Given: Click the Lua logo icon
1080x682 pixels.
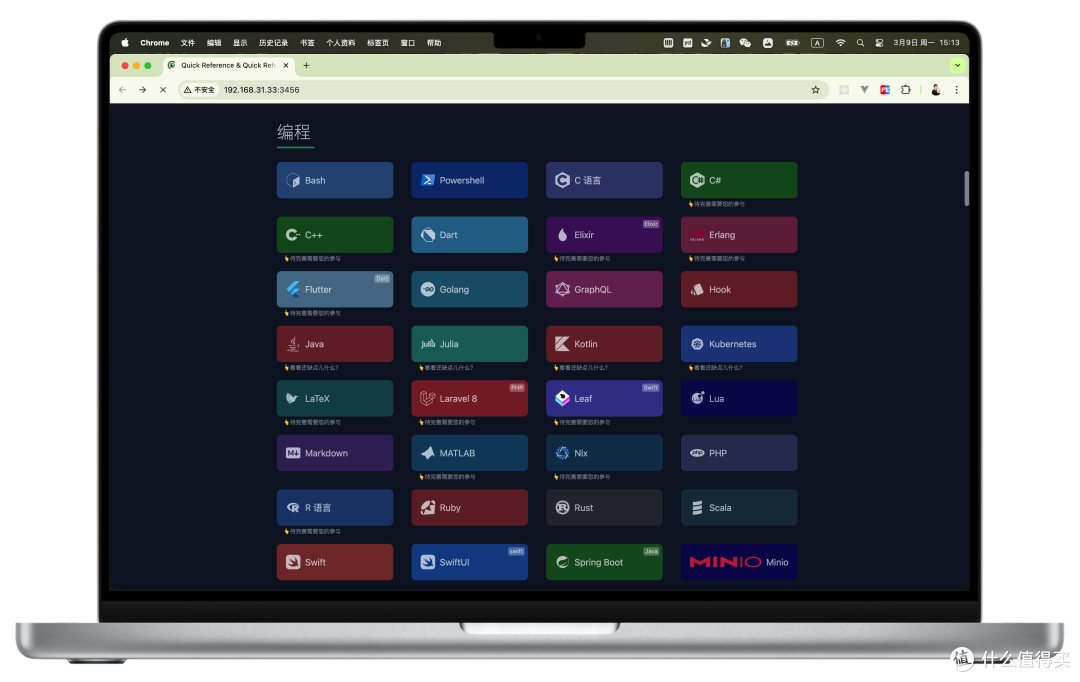Looking at the screenshot, I should 697,398.
